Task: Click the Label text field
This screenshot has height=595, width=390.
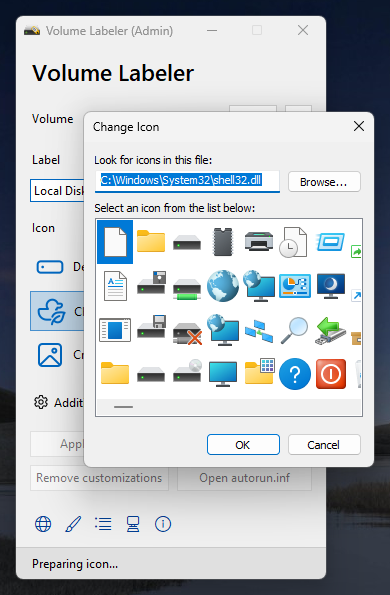Action: [57, 190]
